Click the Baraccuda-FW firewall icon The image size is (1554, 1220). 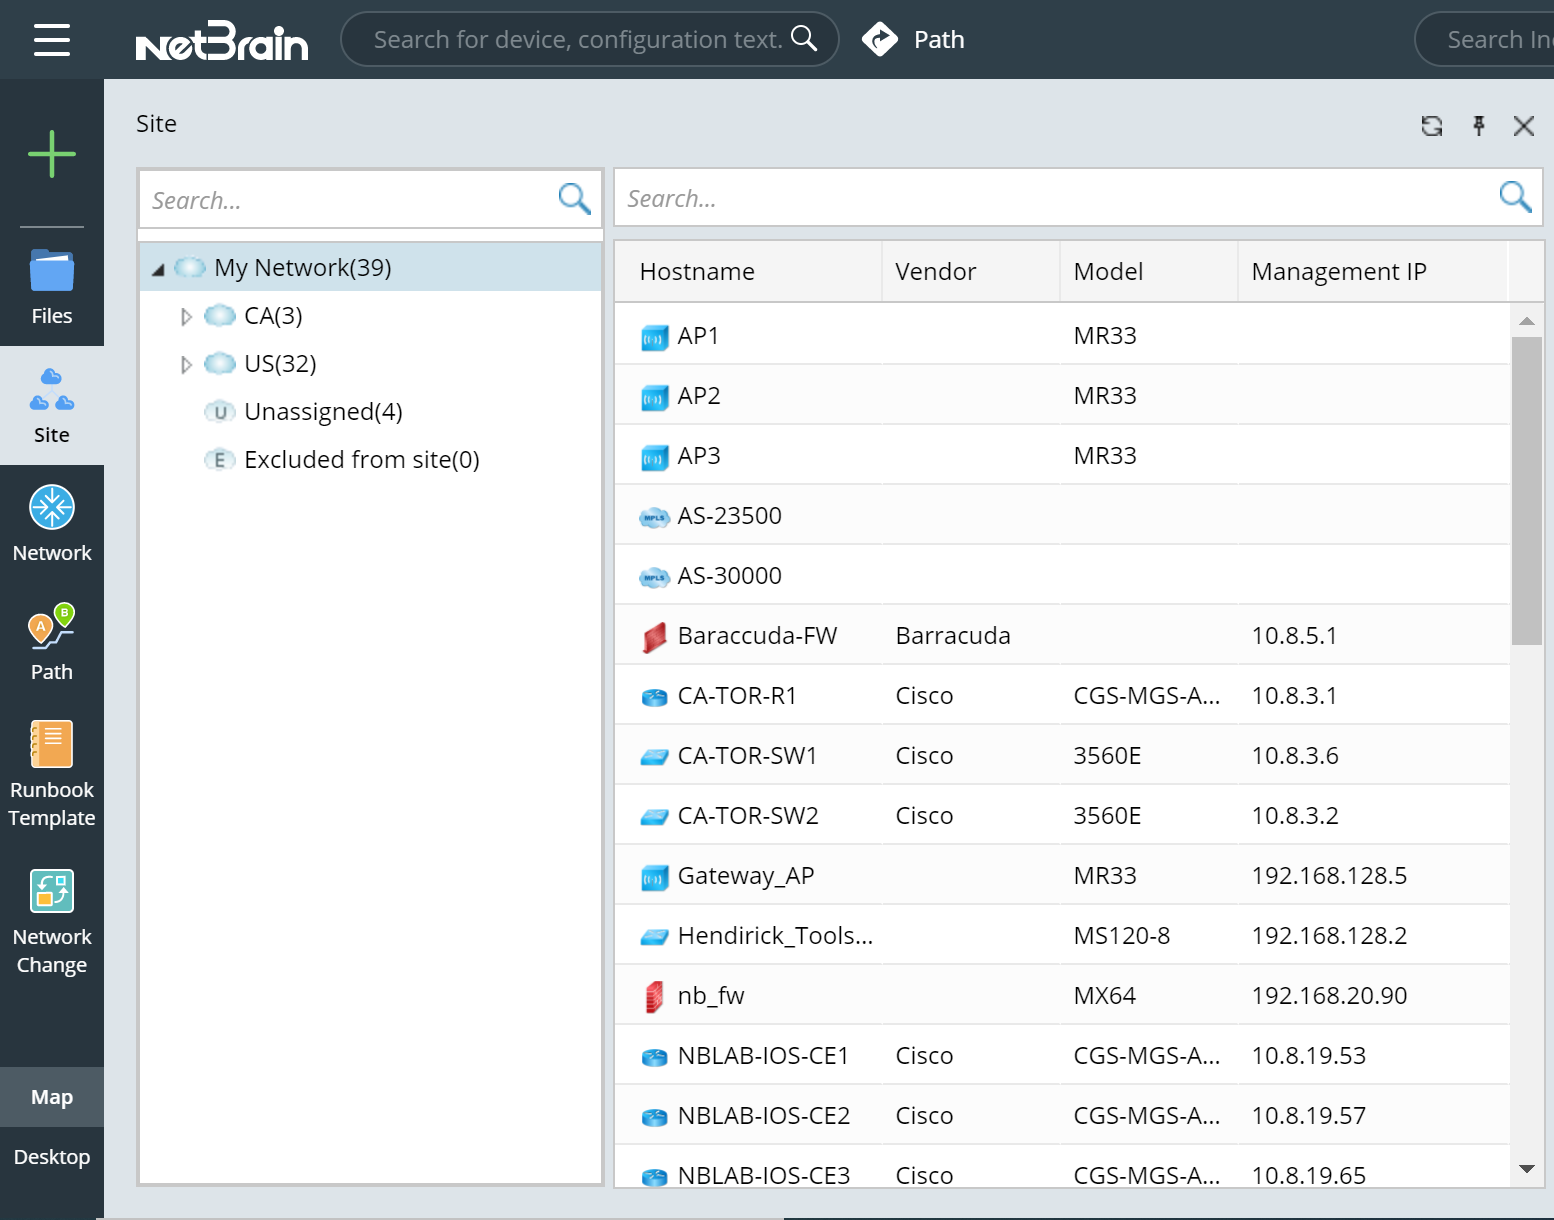(x=654, y=637)
